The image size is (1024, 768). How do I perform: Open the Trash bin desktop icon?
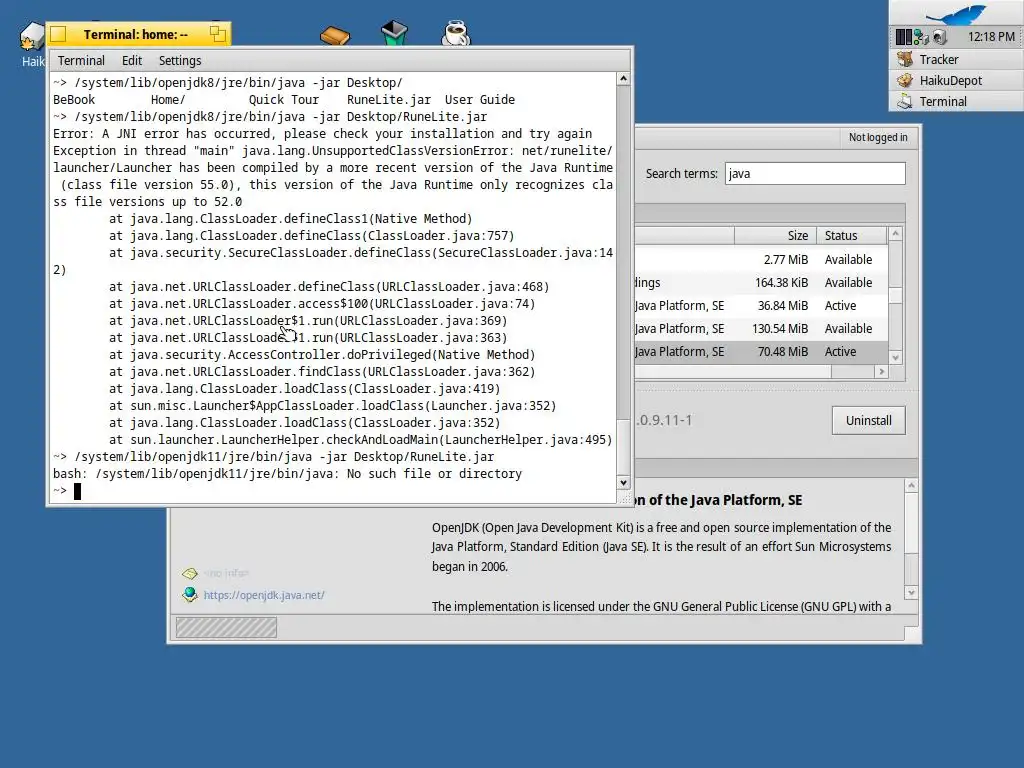click(x=394, y=33)
